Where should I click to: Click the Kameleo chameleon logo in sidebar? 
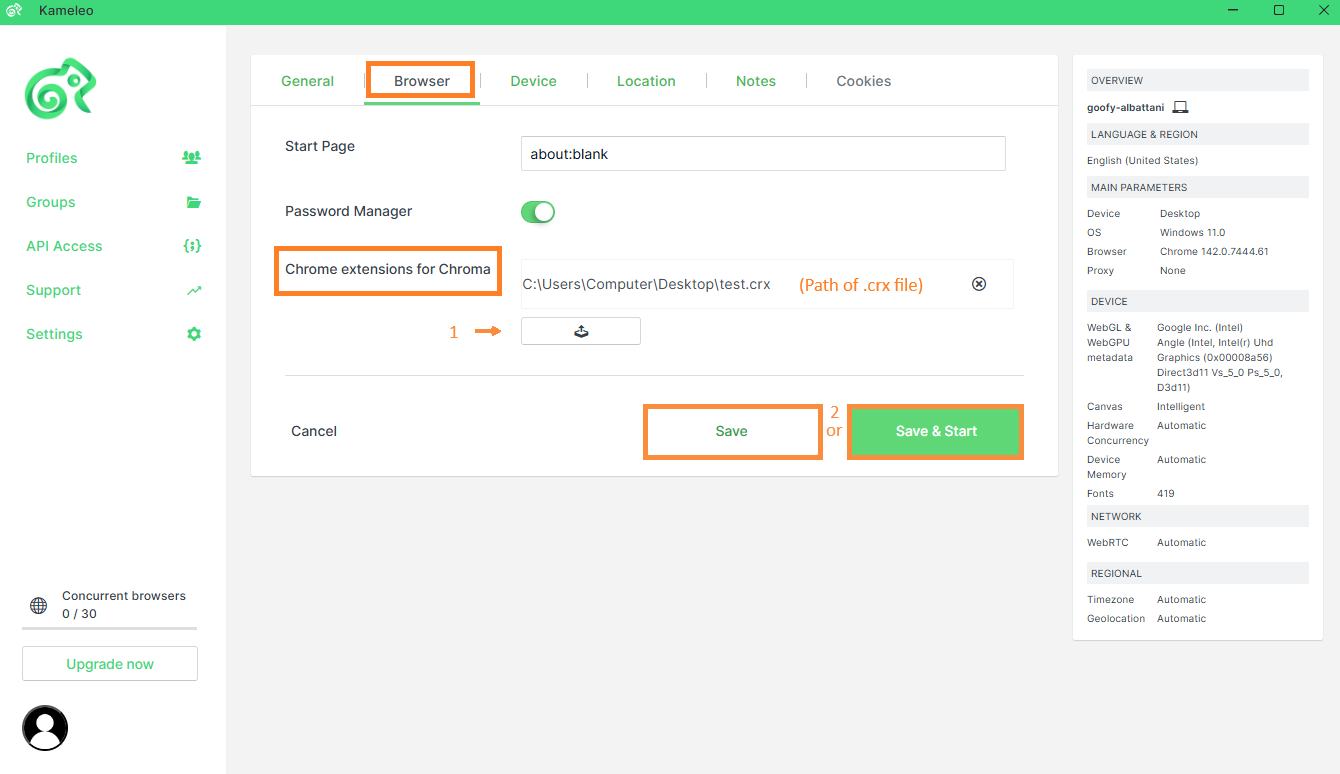(x=60, y=88)
